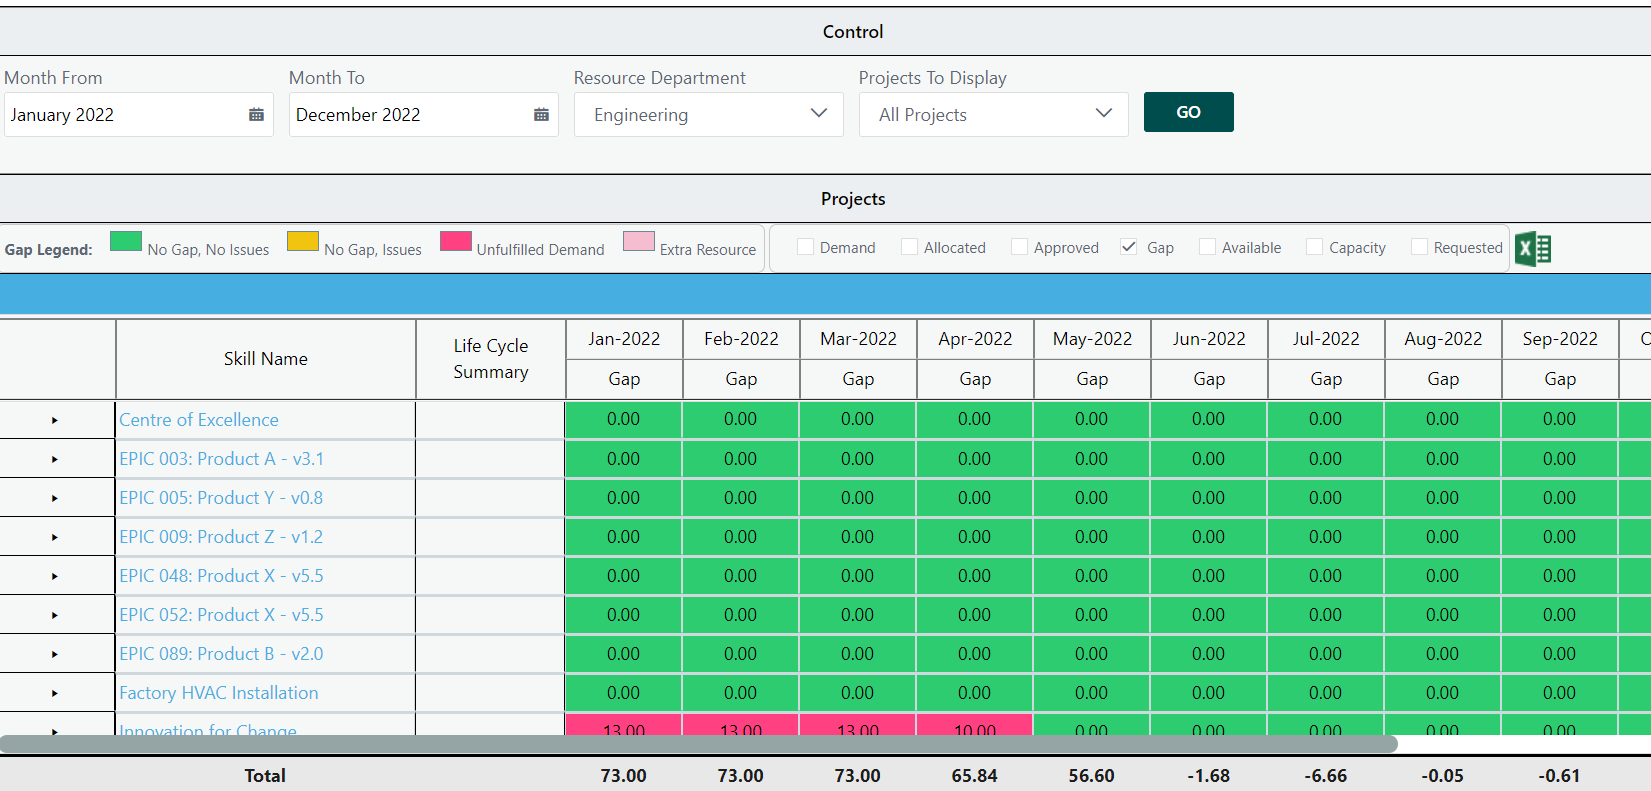The width and height of the screenshot is (1651, 791).
Task: Tick the Requested checkbox
Action: click(1419, 247)
